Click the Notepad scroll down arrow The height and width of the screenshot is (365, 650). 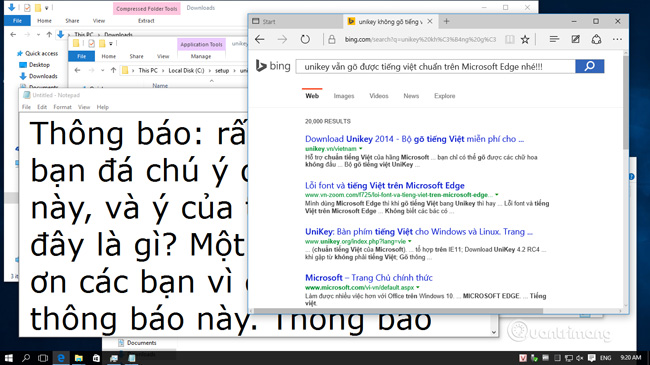click(x=494, y=332)
